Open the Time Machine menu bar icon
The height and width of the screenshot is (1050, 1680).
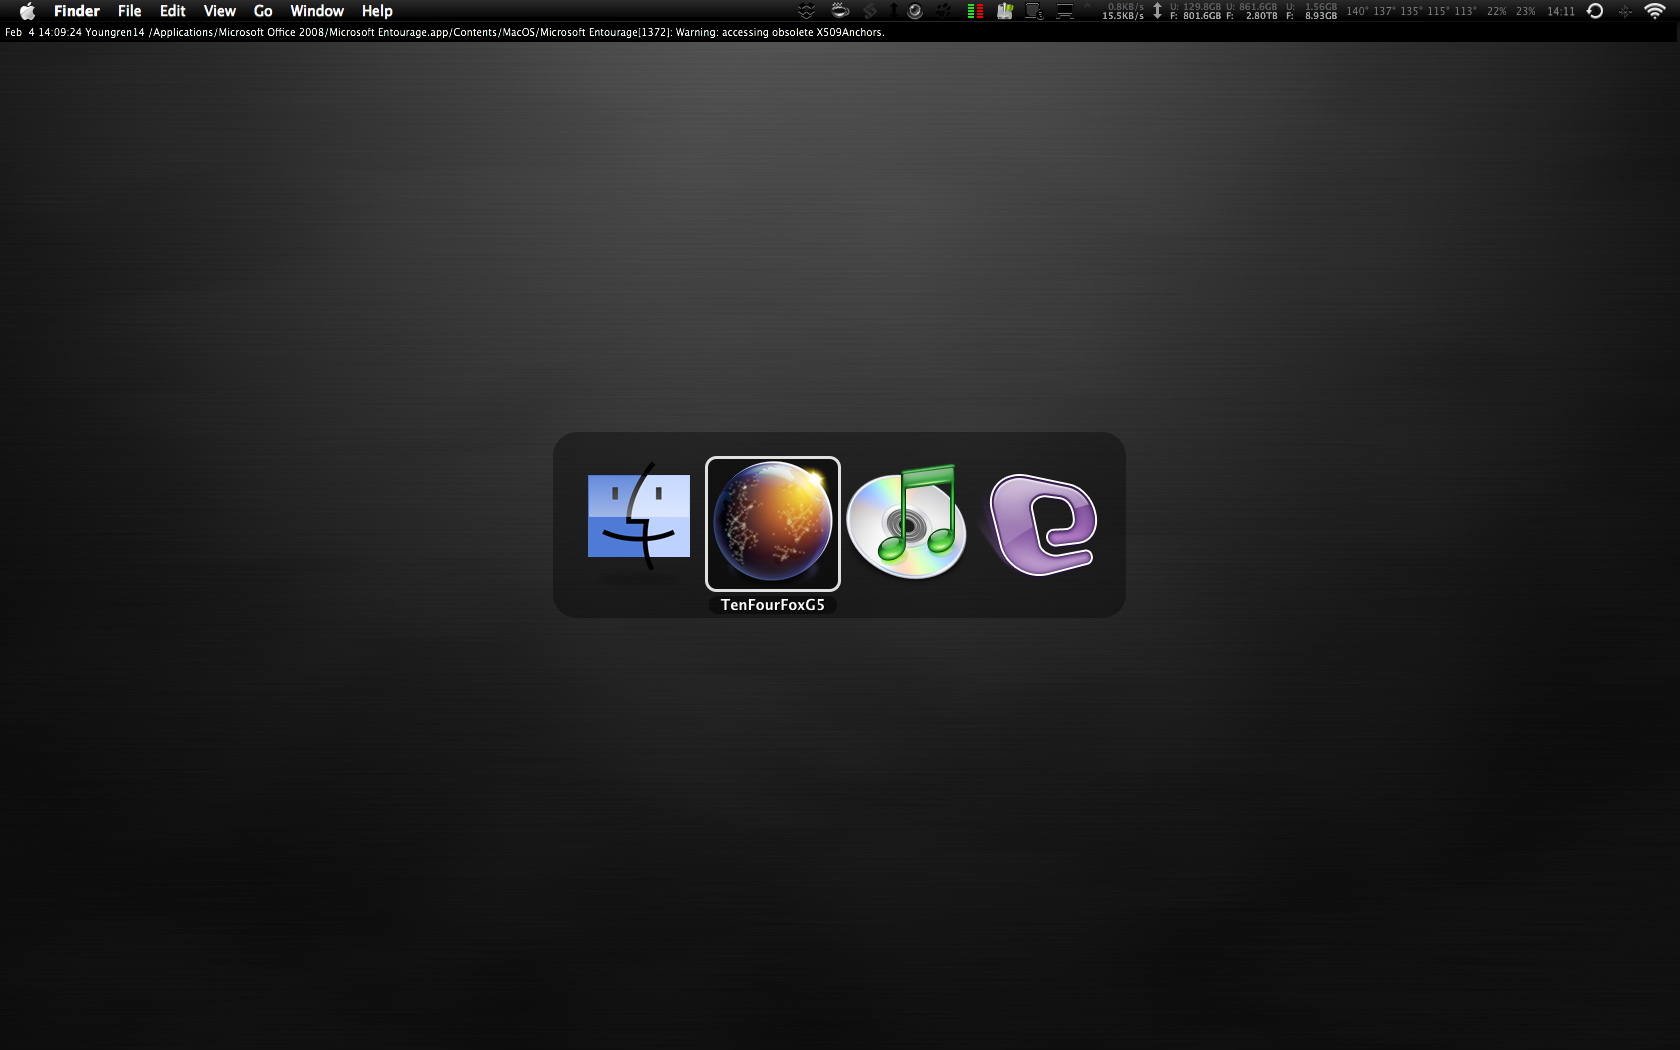click(1595, 11)
